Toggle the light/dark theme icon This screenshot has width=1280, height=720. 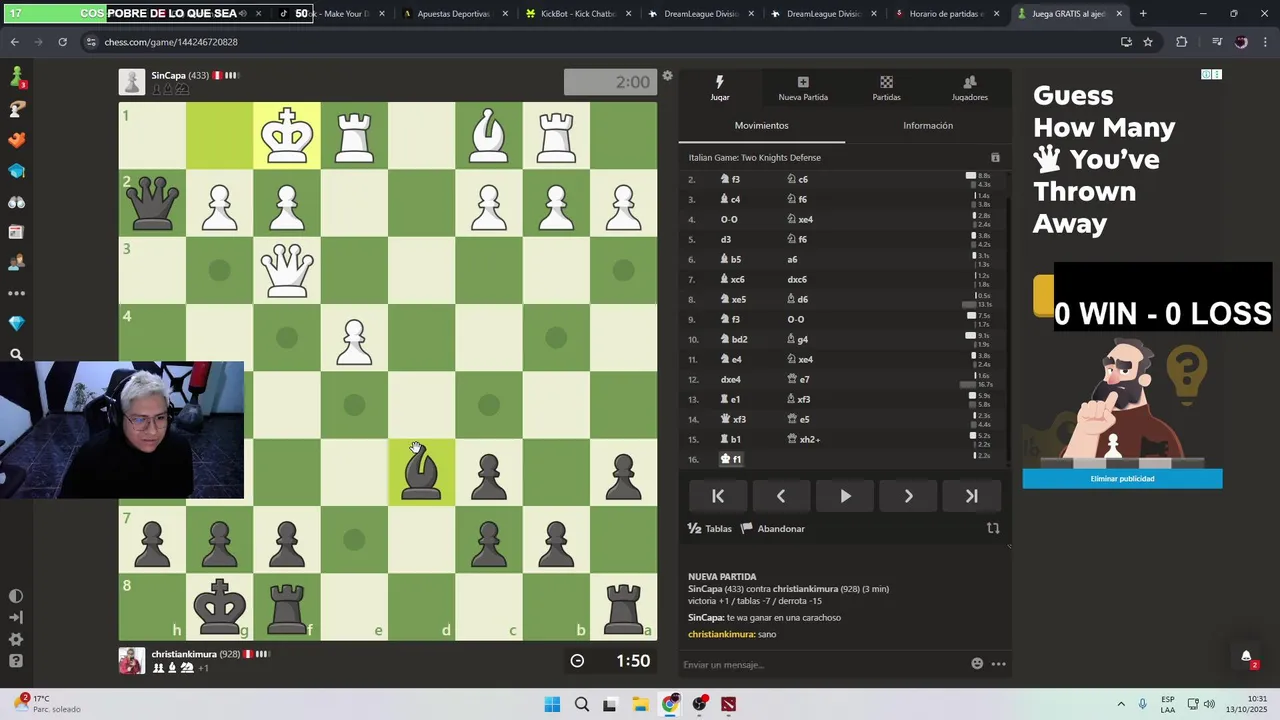click(16, 596)
